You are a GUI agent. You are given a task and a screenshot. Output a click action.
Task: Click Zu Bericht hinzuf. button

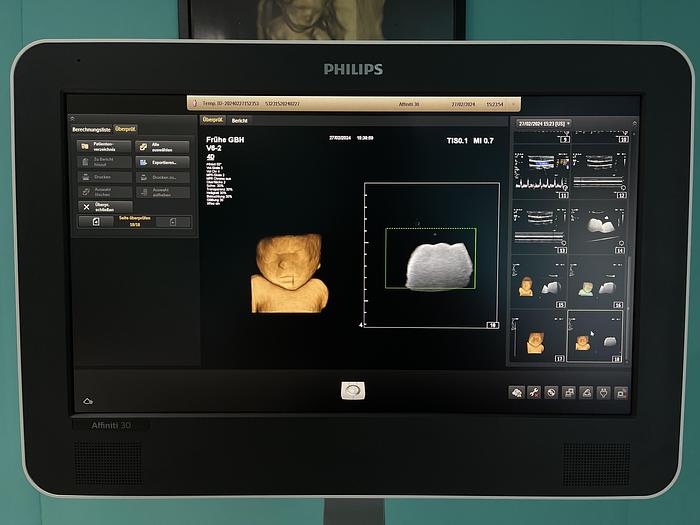(104, 162)
